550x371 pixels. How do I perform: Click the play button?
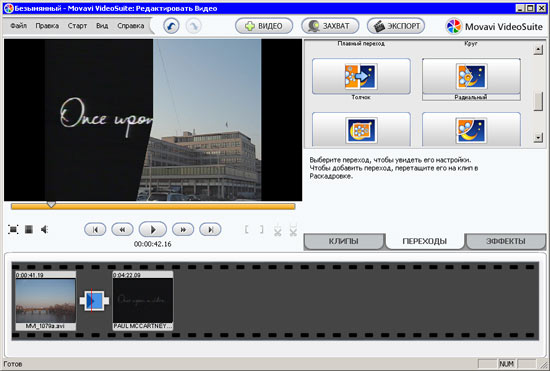click(153, 230)
